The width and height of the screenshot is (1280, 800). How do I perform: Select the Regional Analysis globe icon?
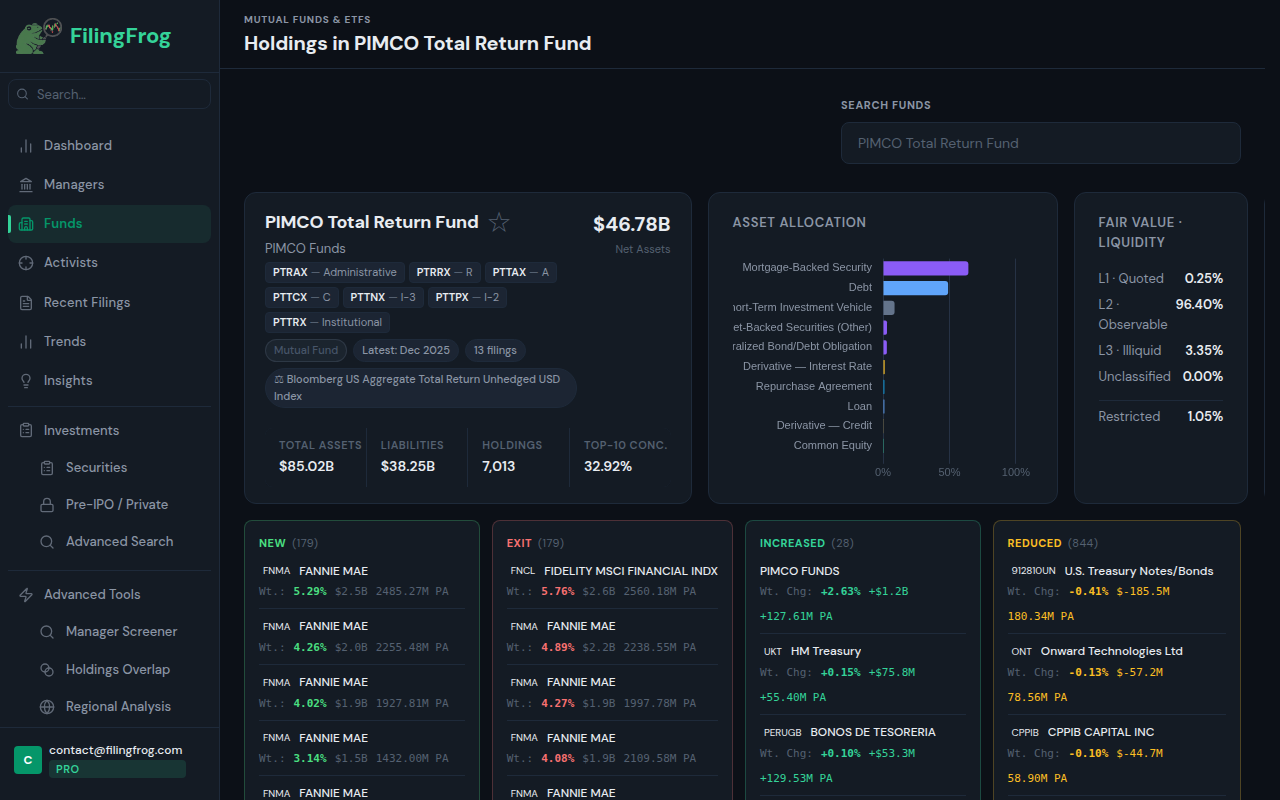click(46, 706)
